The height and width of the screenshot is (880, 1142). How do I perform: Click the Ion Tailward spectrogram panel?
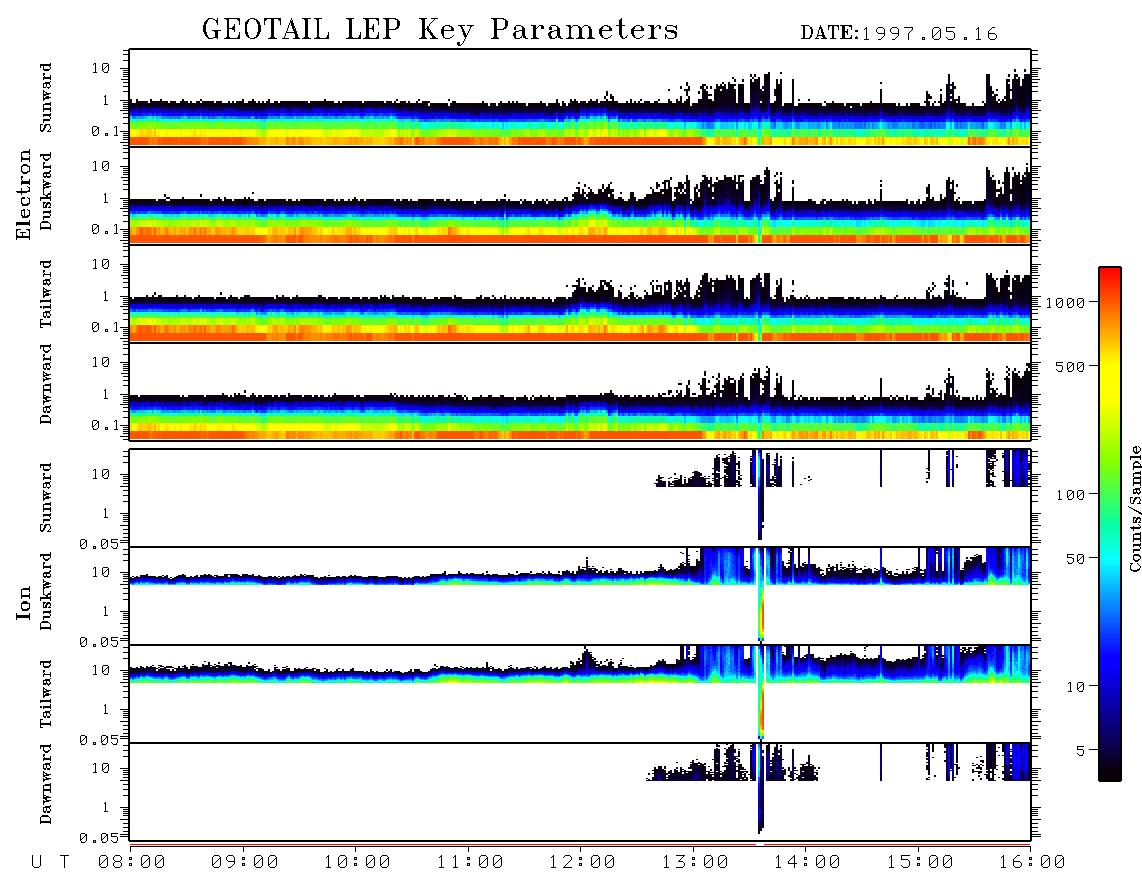tap(580, 694)
